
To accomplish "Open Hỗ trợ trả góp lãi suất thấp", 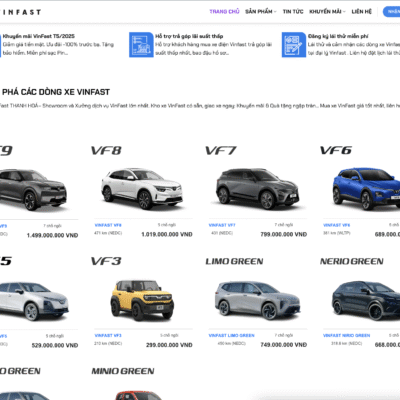I will [189, 36].
